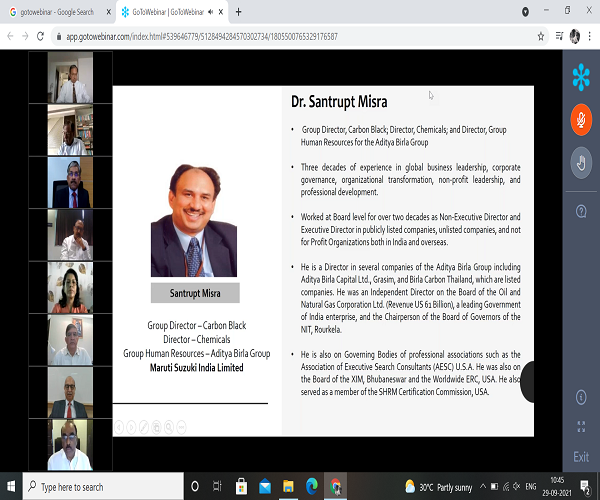
Task: Click the browser forward arrow
Action: tap(25, 36)
